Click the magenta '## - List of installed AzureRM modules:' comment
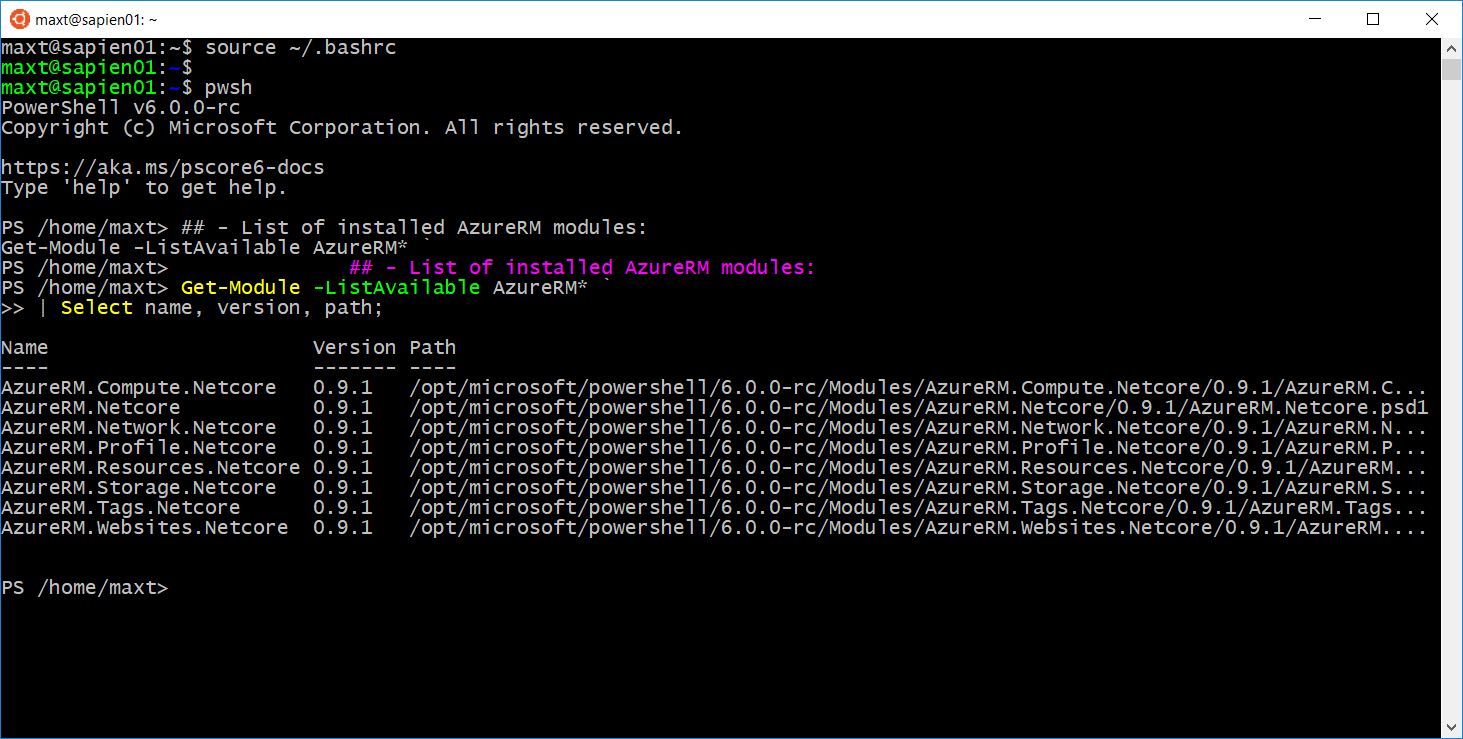Image resolution: width=1463 pixels, height=739 pixels. tap(582, 268)
